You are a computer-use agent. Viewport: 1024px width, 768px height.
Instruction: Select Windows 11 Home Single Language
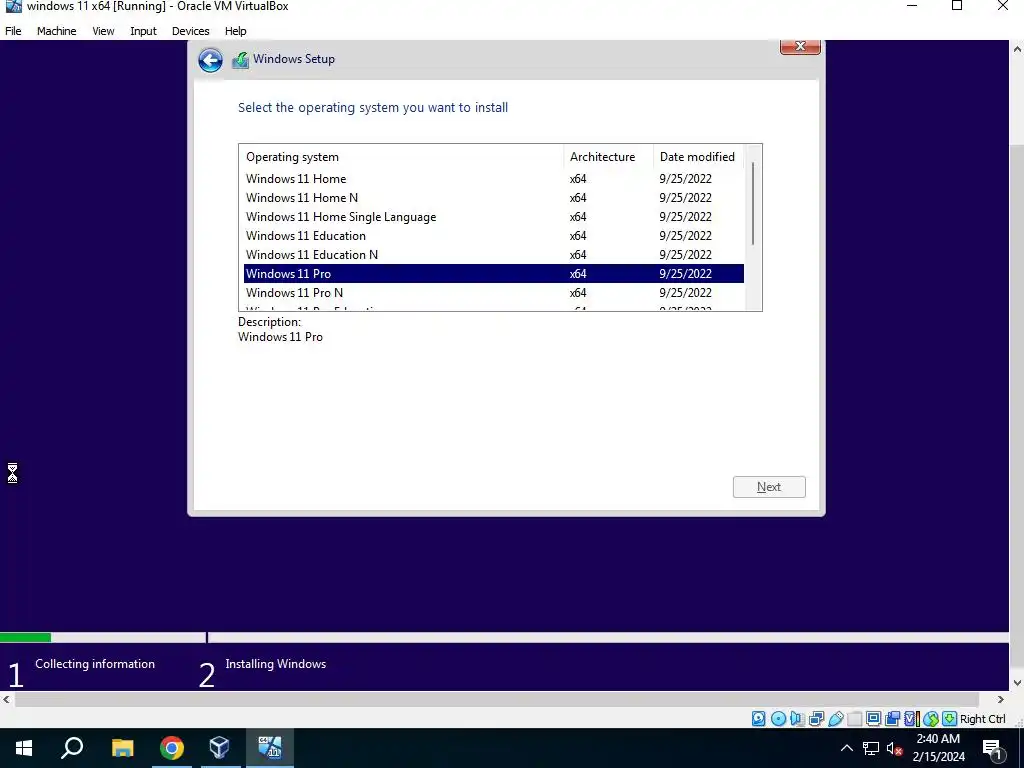click(494, 216)
